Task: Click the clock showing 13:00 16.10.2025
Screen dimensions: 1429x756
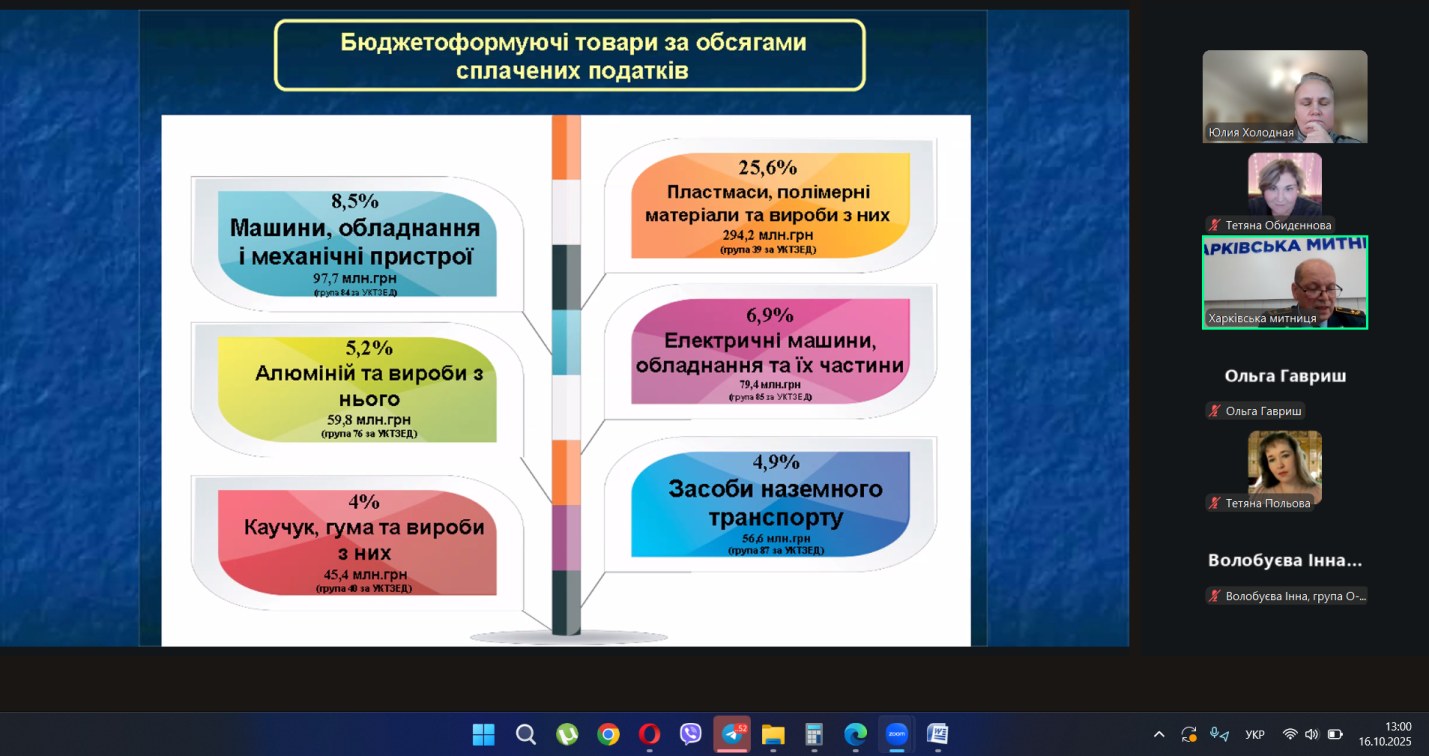Action: click(x=1384, y=734)
